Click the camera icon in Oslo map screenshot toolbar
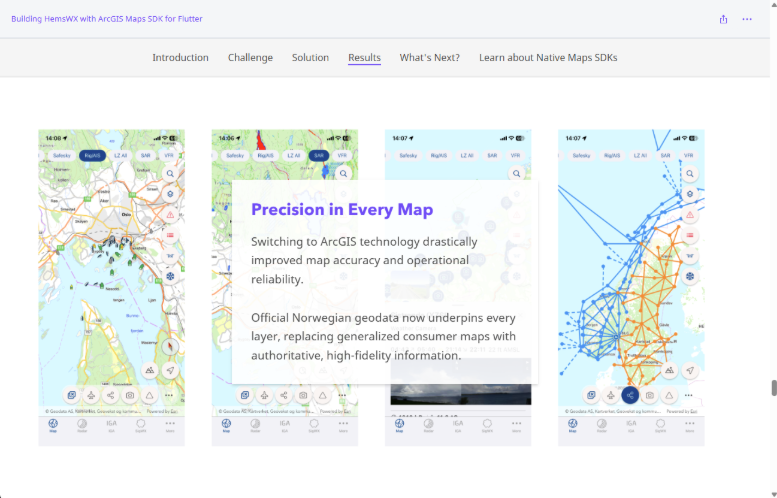777x498 pixels. click(130, 395)
